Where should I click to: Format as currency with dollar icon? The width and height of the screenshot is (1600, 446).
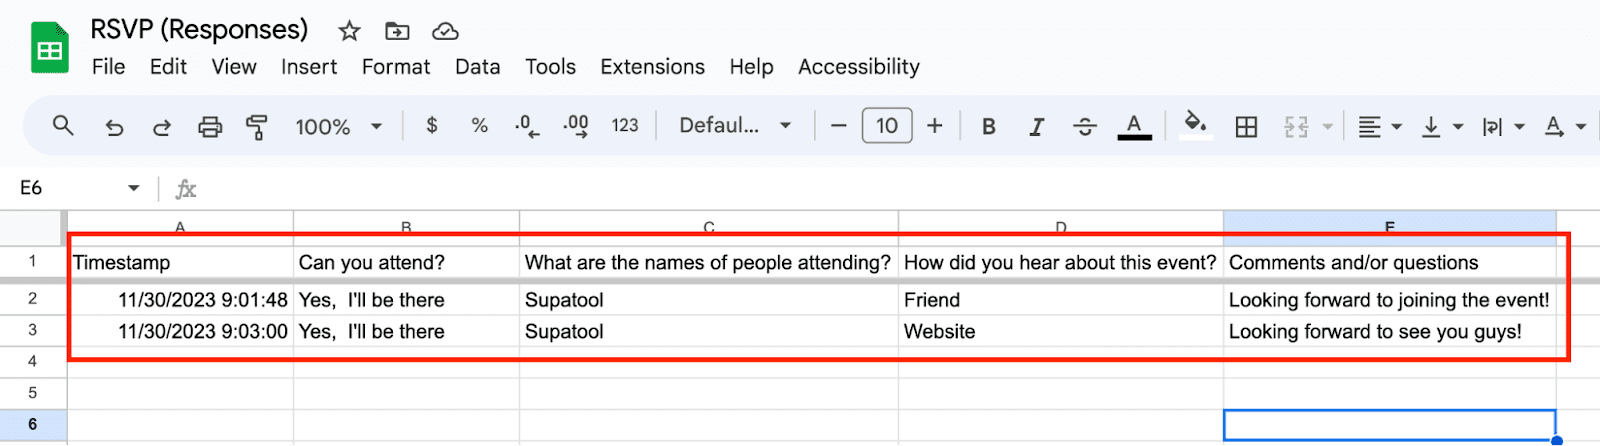432,126
